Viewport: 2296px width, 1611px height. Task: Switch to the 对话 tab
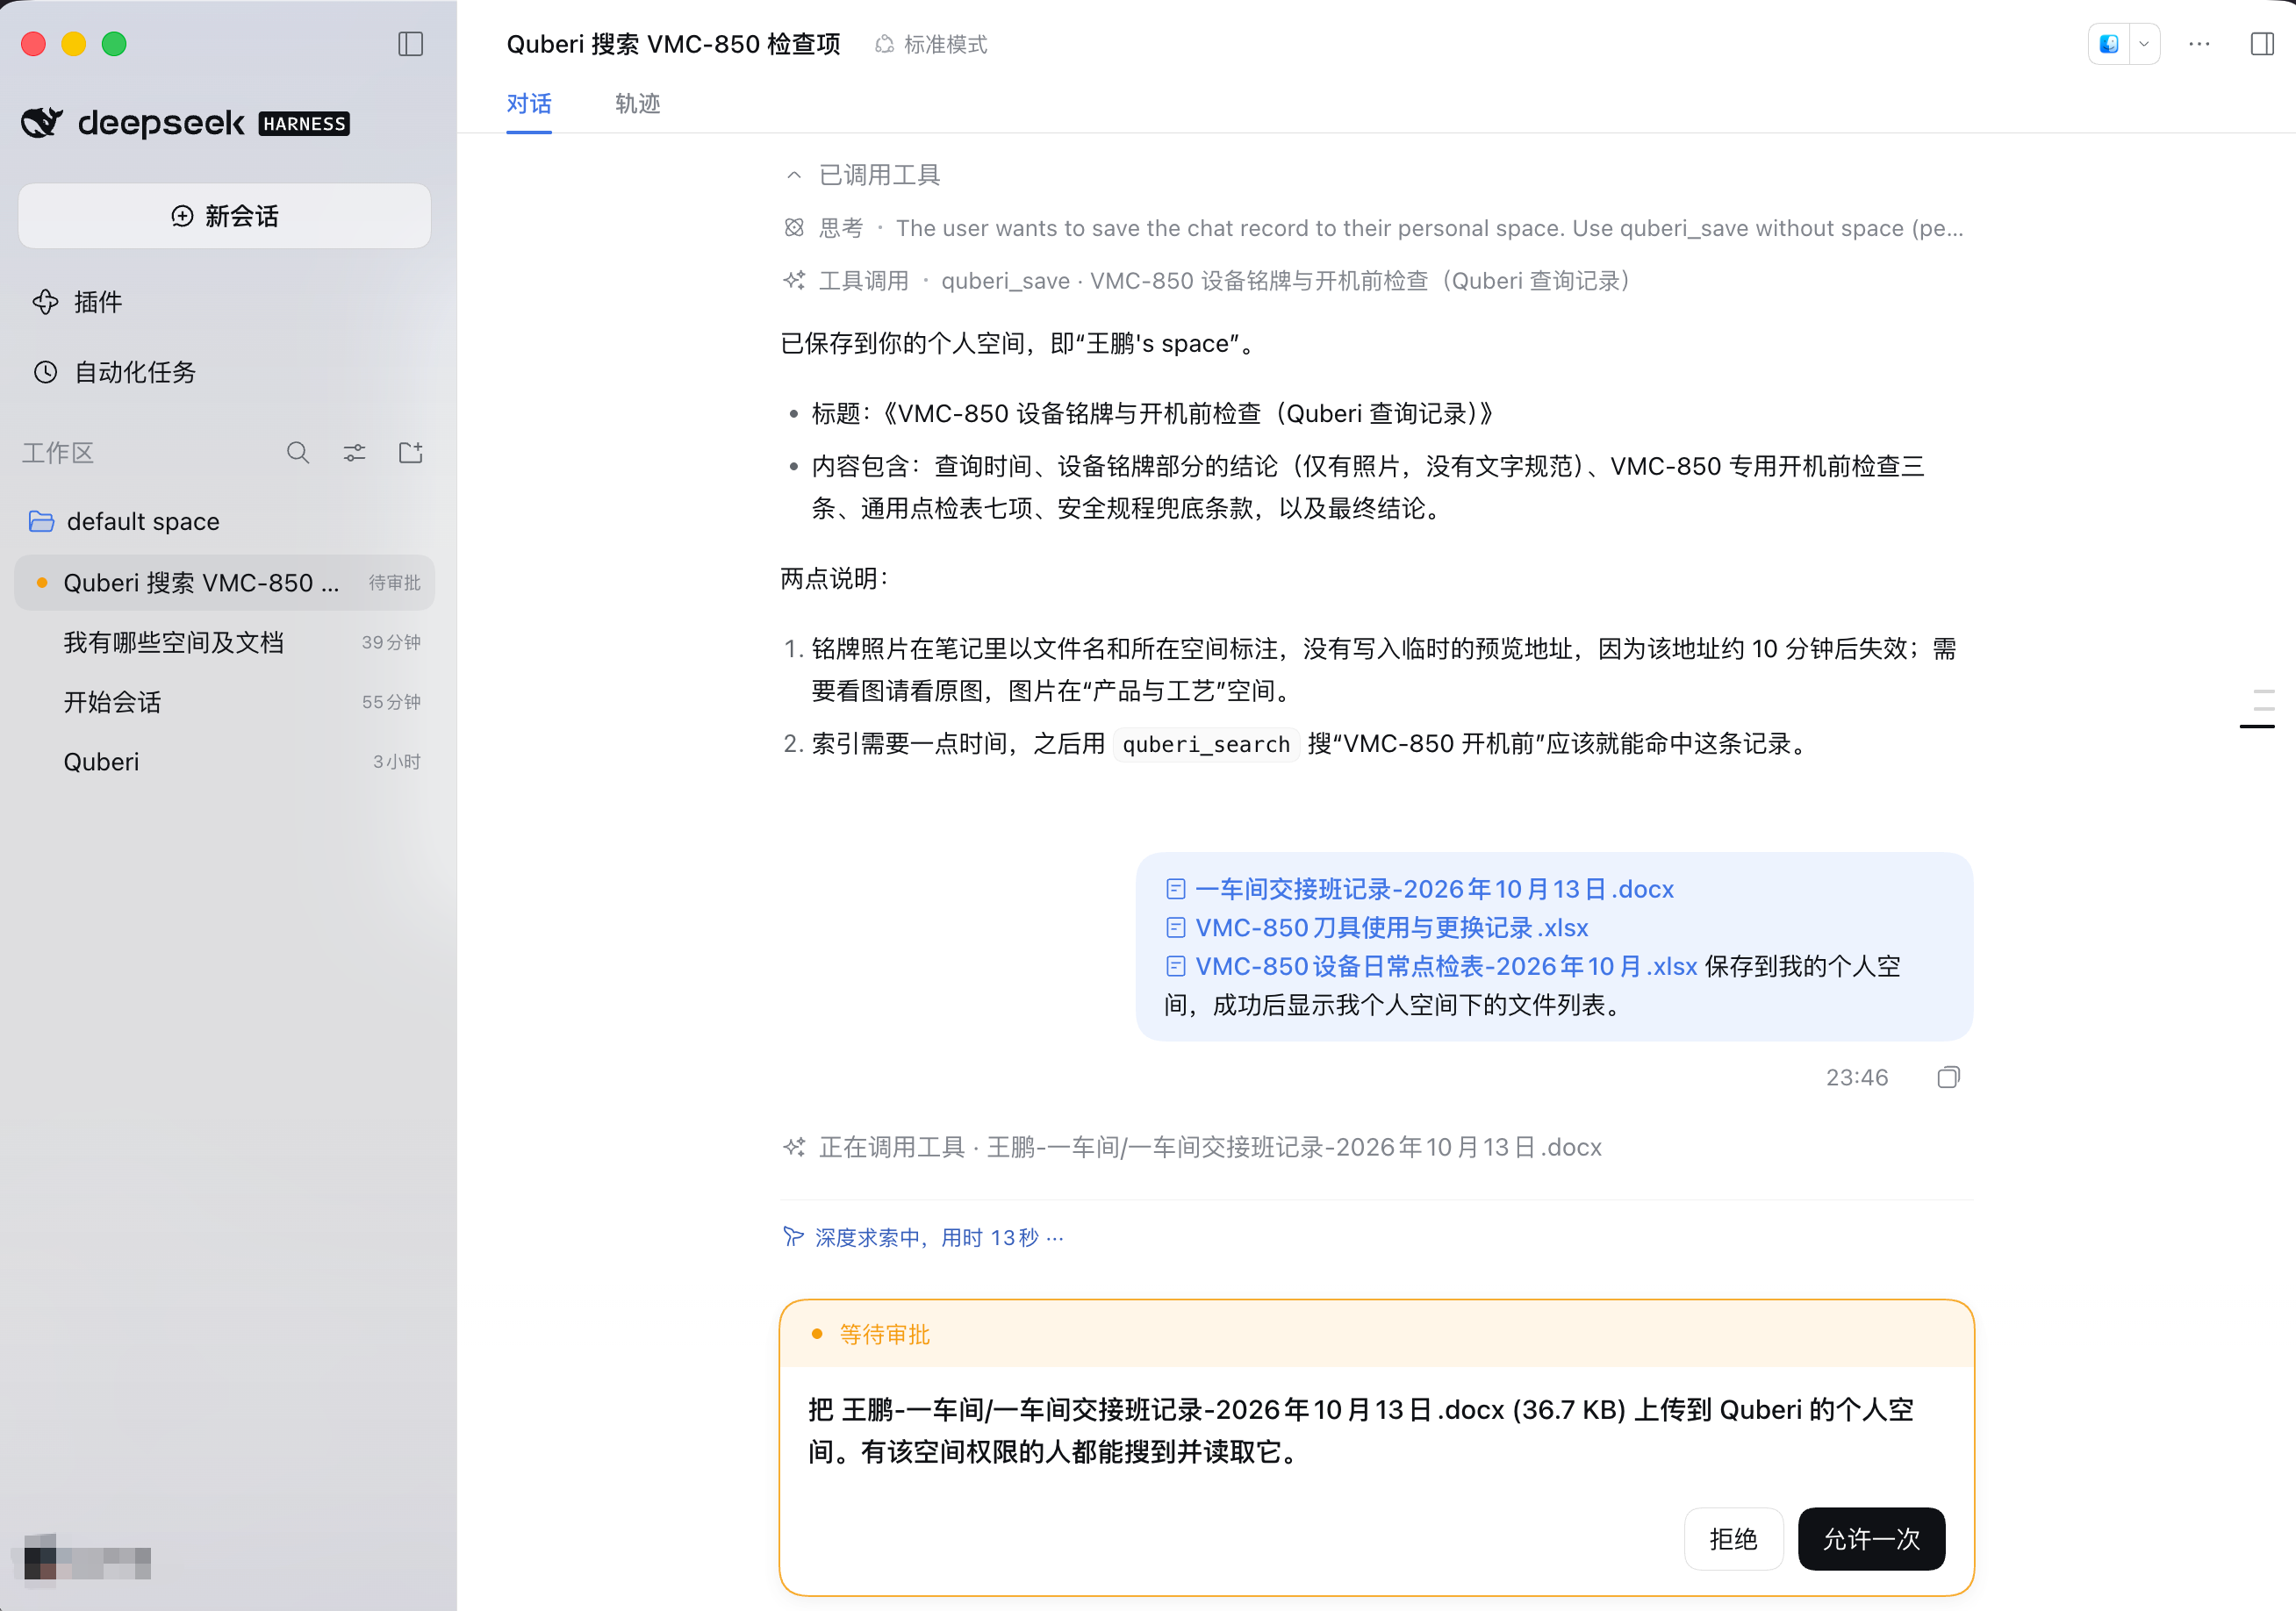529,104
